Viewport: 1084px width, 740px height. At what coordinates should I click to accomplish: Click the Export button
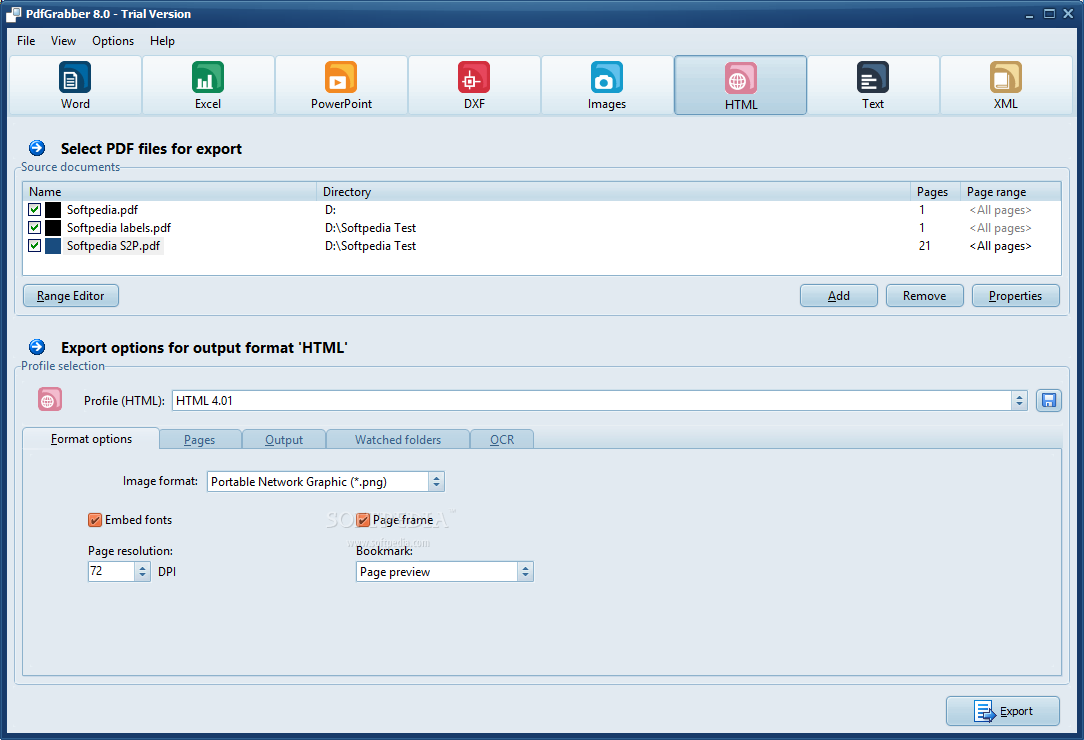pyautogui.click(x=1002, y=711)
